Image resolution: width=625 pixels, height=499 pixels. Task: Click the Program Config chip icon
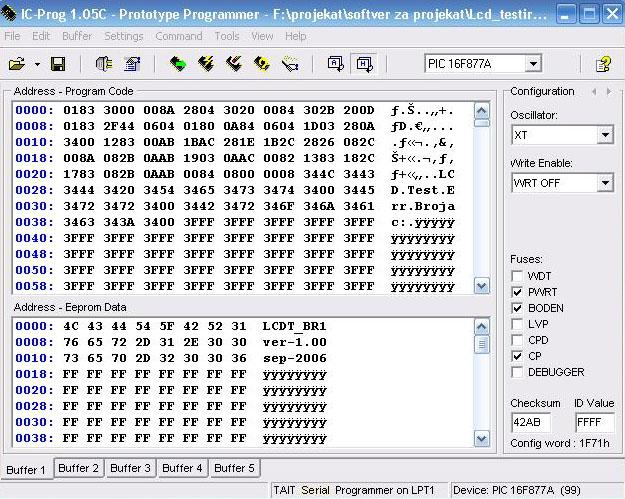coord(234,64)
